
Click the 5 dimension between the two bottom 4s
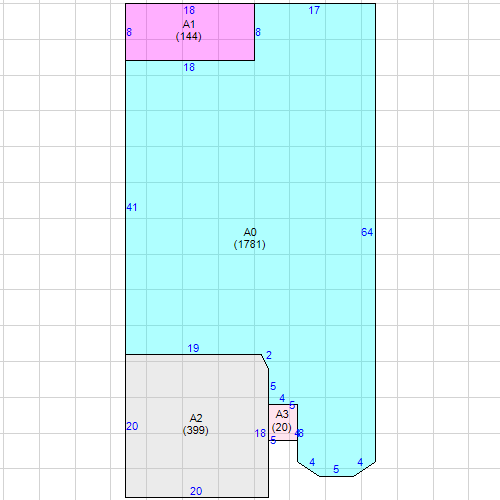click(336, 469)
